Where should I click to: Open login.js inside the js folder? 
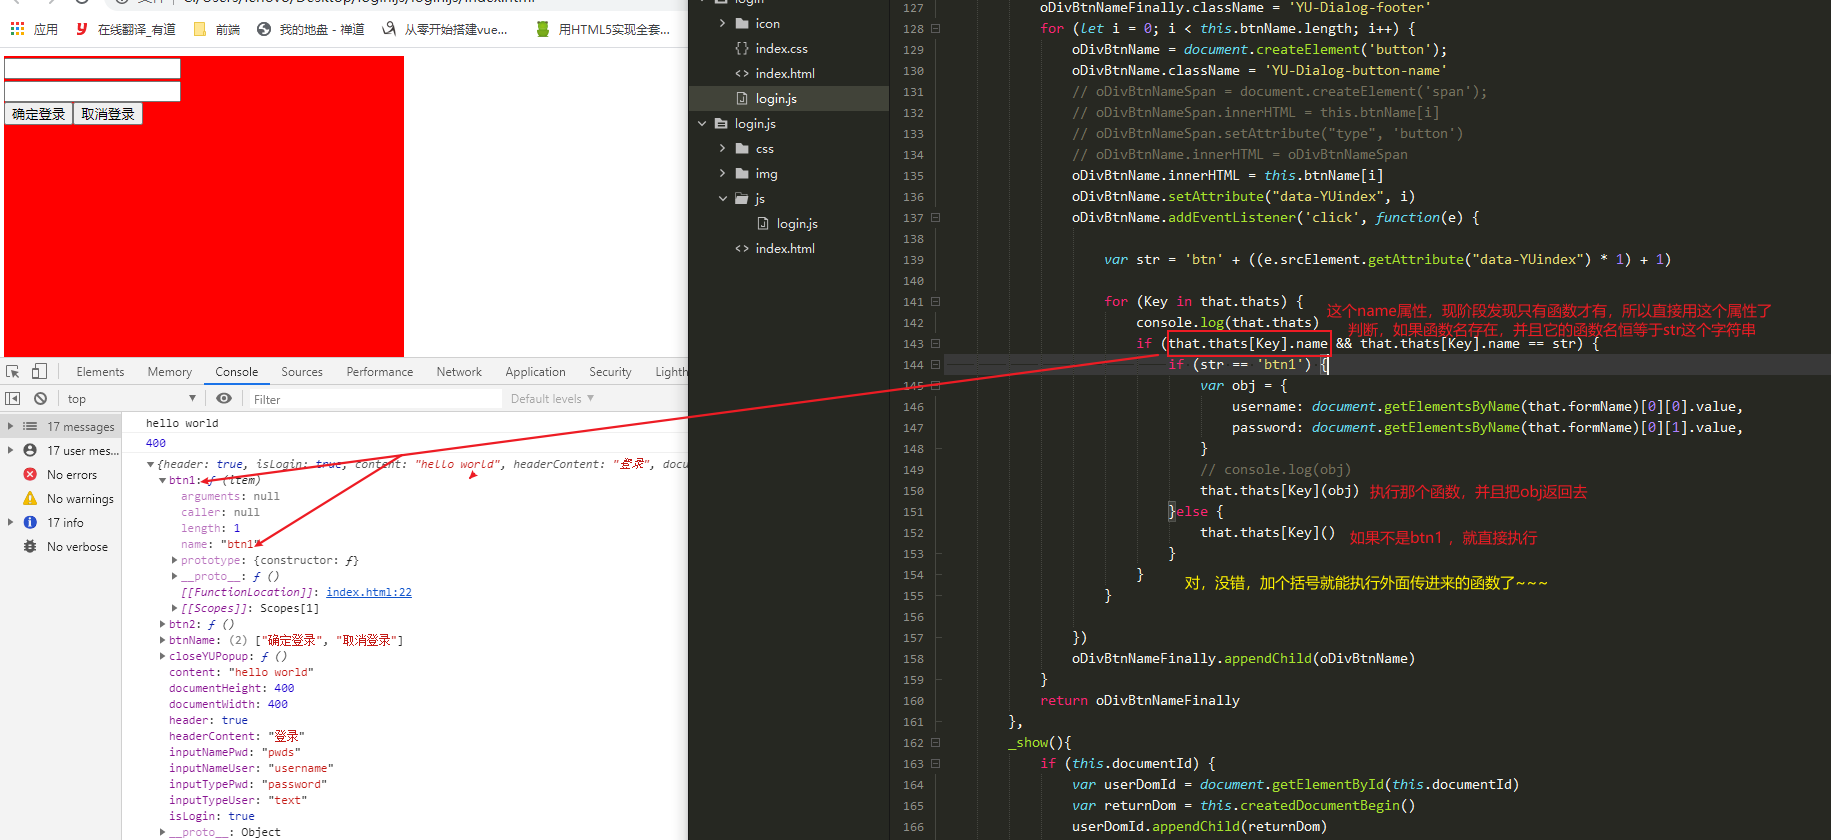tap(796, 223)
